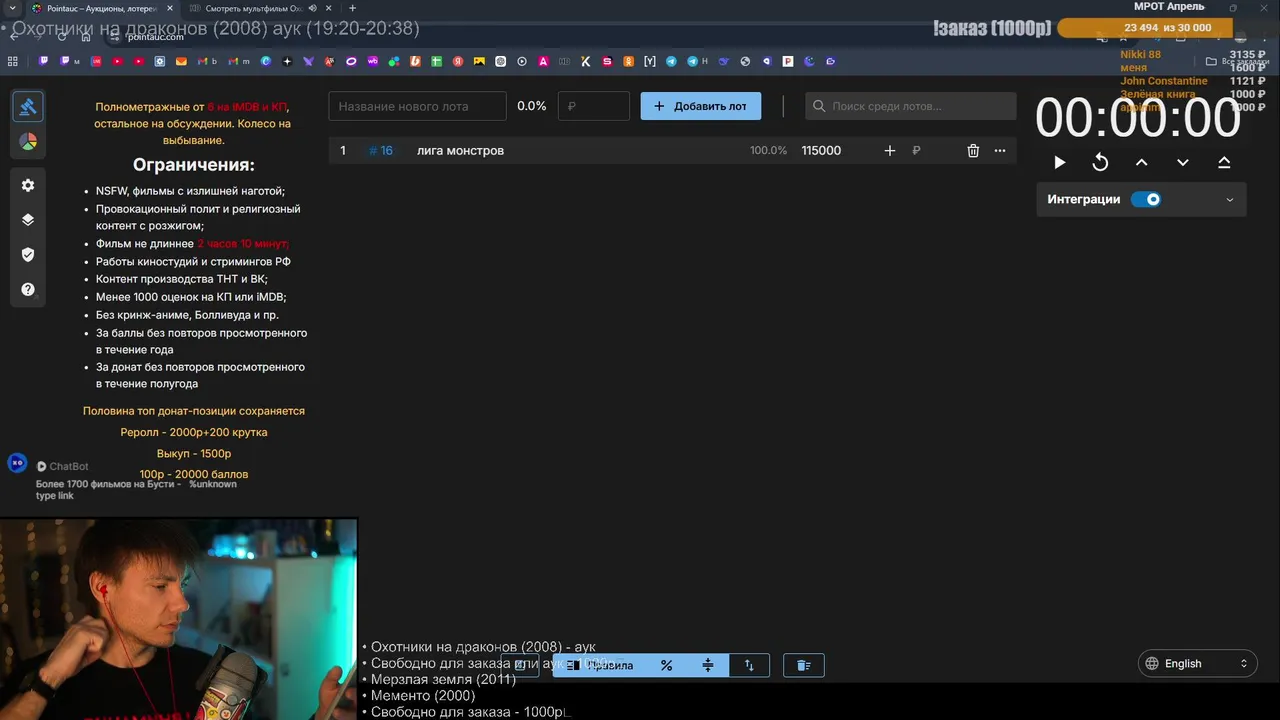Click the double-up arrow timer button

(1224, 163)
